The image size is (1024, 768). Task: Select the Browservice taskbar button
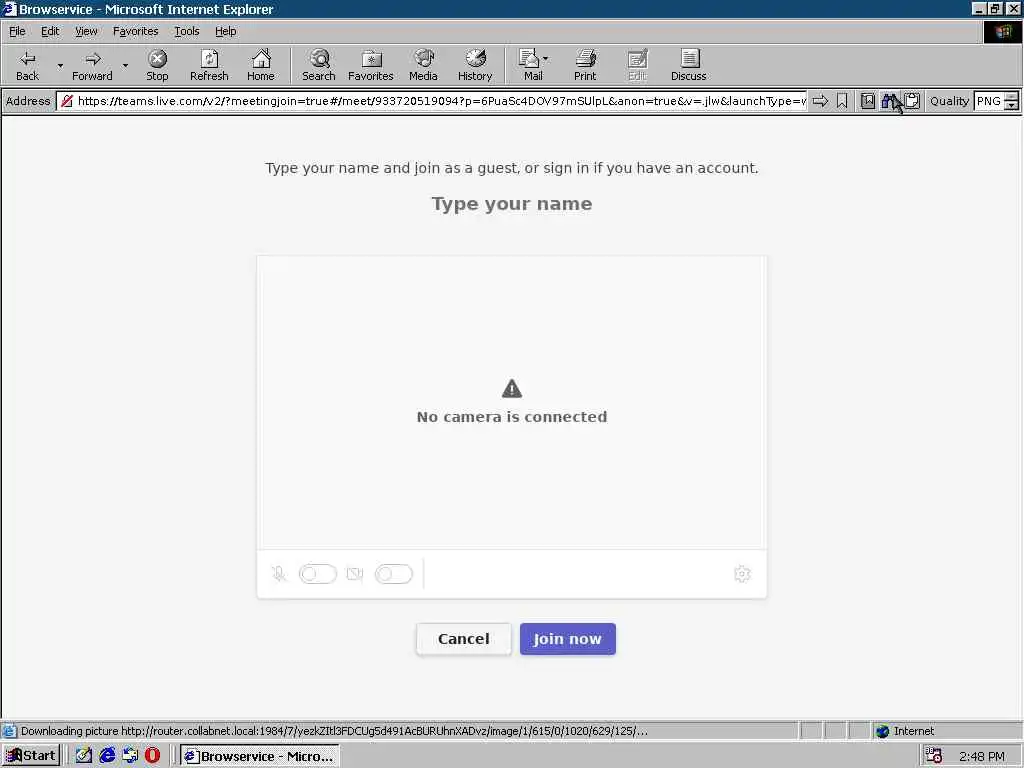(x=259, y=756)
